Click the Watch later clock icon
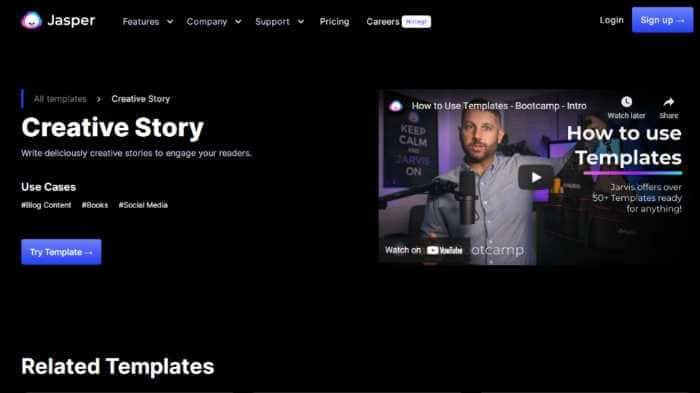This screenshot has width=700, height=393. click(626, 102)
